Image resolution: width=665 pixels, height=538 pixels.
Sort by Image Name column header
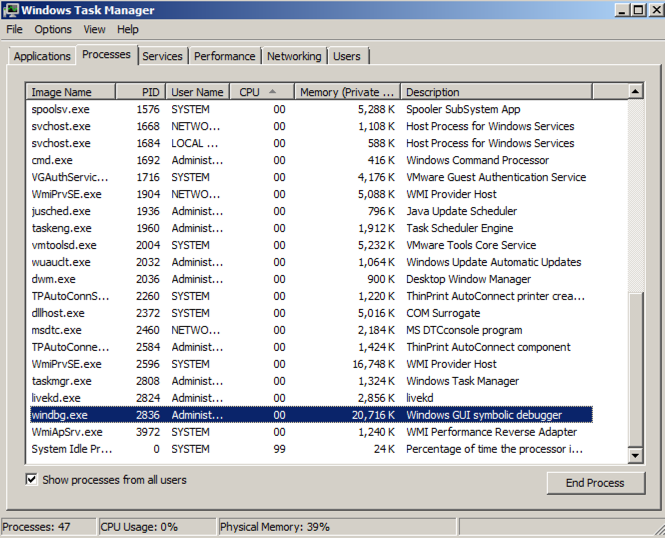coord(75,92)
